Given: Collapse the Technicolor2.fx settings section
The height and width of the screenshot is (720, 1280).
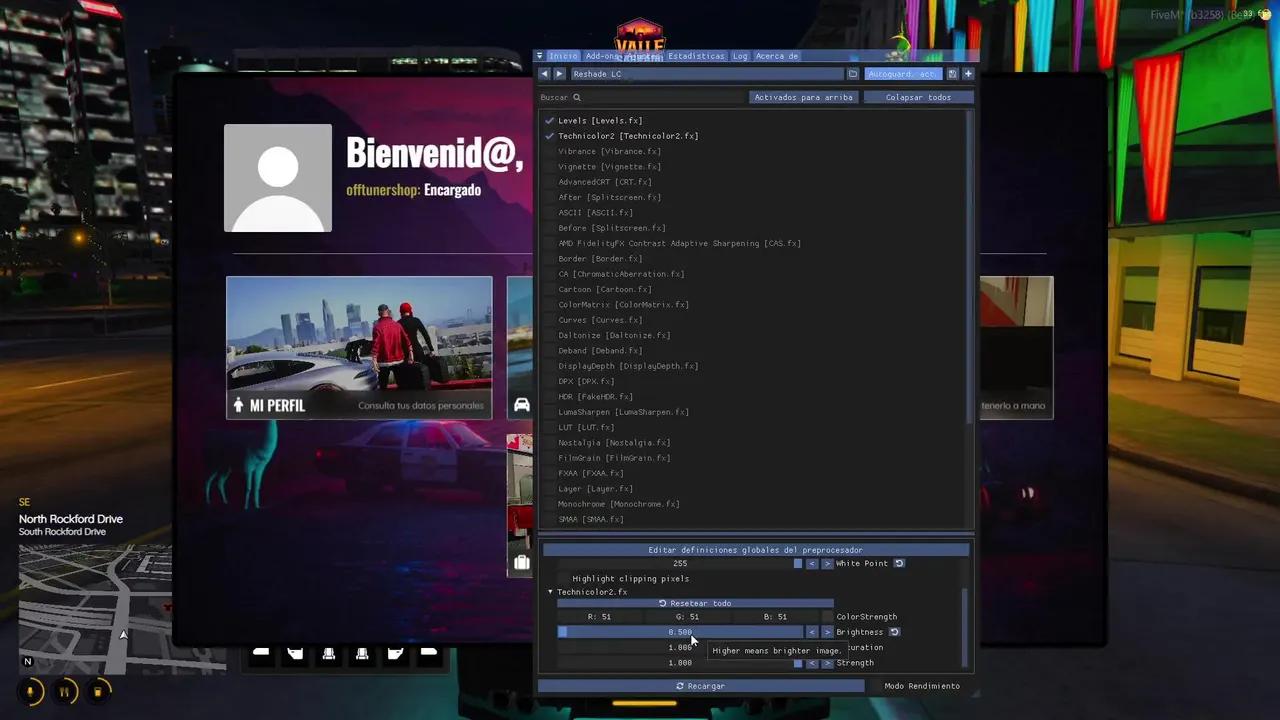Looking at the screenshot, I should 549,592.
